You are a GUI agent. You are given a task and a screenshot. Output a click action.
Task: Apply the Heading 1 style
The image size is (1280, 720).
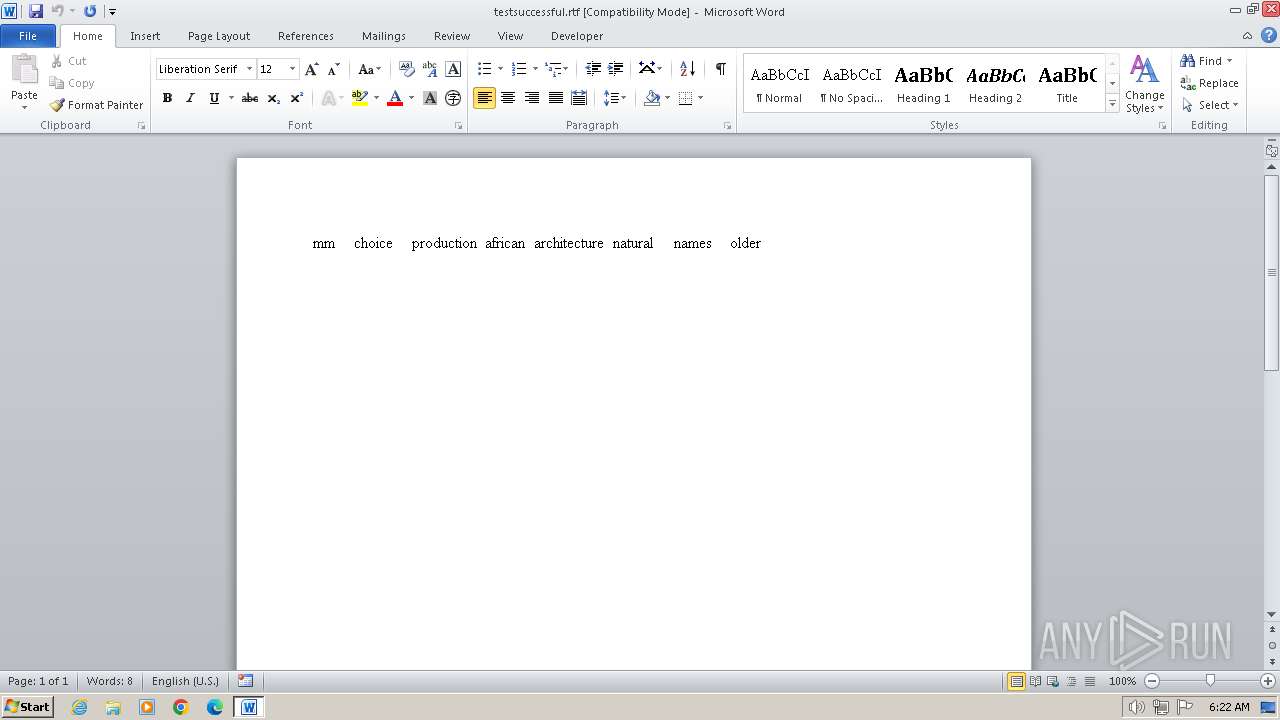pos(923,83)
